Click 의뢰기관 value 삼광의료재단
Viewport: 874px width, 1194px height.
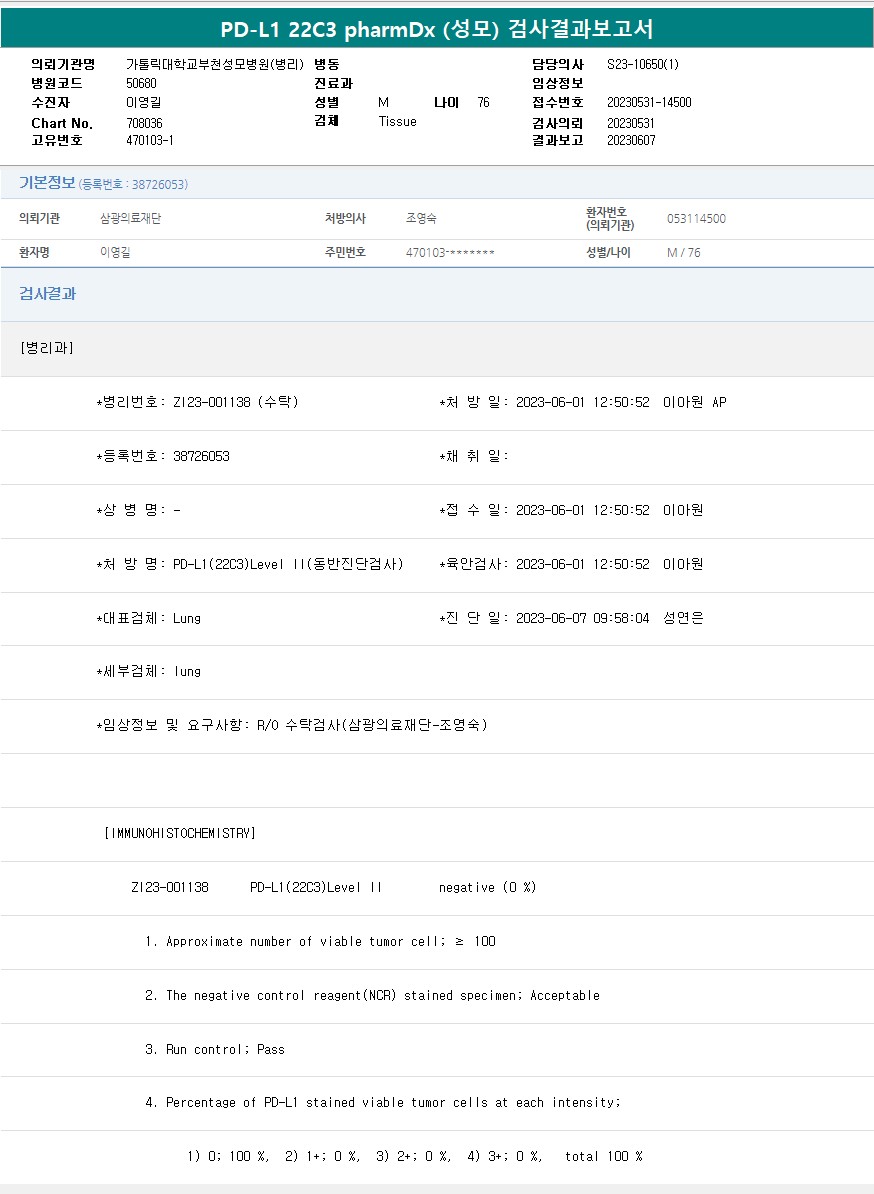130,218
